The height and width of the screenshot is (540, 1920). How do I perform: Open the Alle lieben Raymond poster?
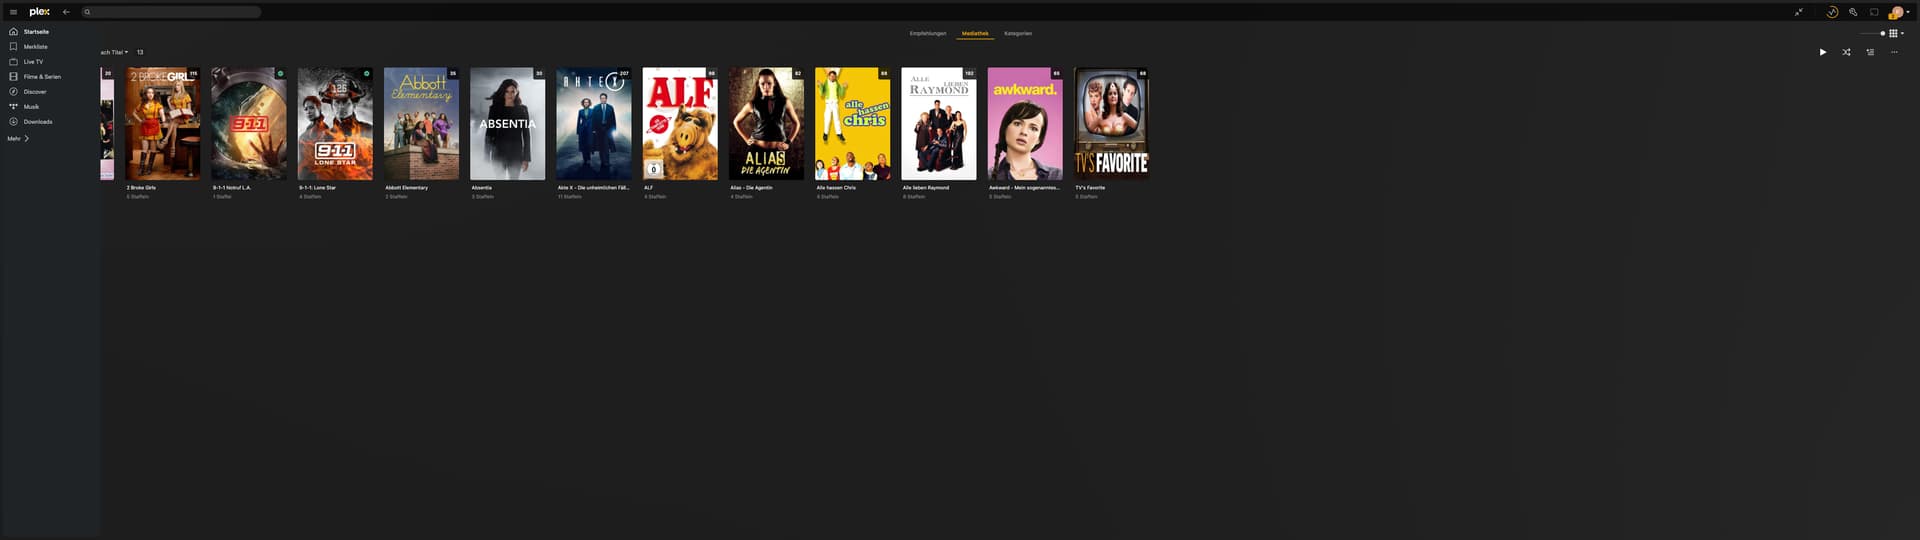[939, 124]
